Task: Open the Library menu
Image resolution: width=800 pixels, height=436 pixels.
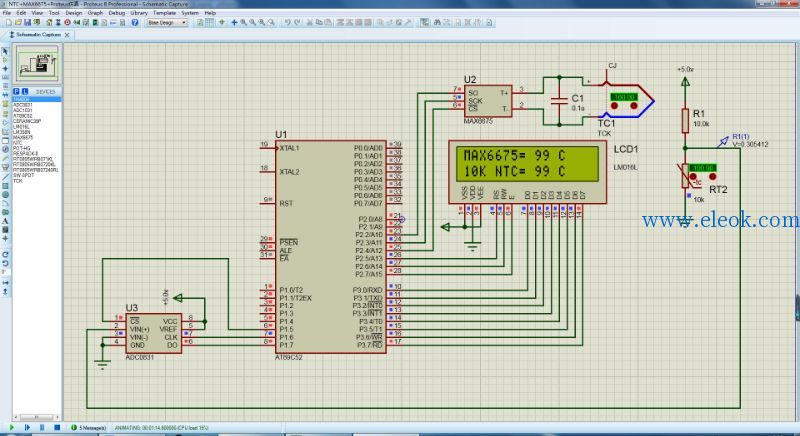Action: [x=139, y=13]
